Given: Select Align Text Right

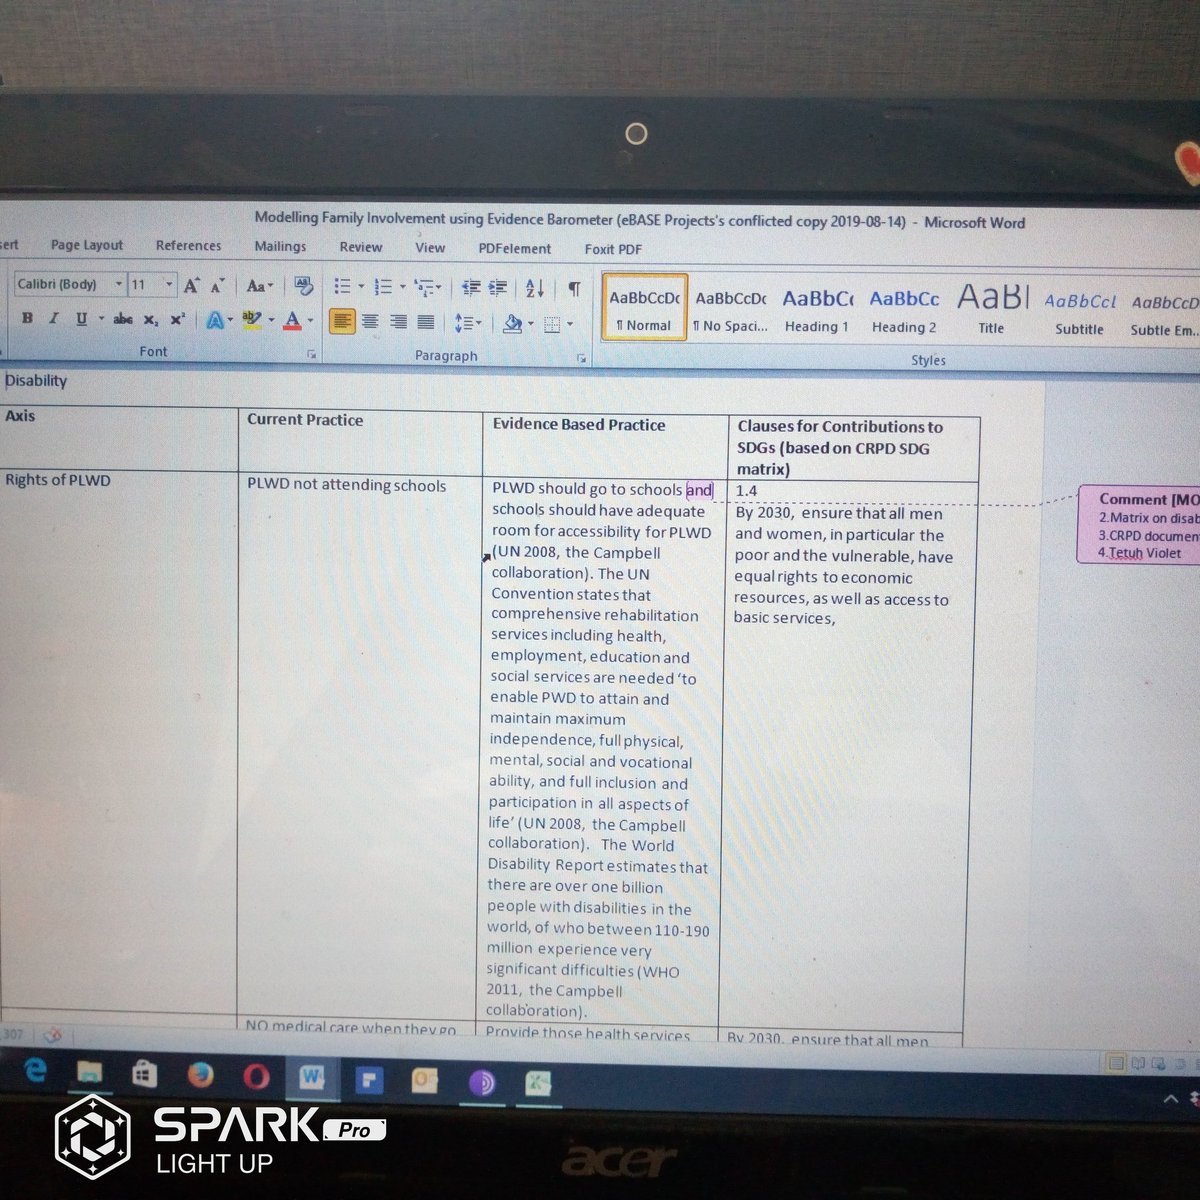Looking at the screenshot, I should (x=398, y=322).
